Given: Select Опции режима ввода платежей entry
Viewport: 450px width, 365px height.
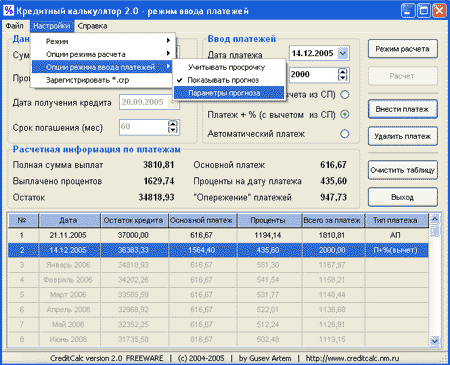Looking at the screenshot, I should (x=102, y=67).
